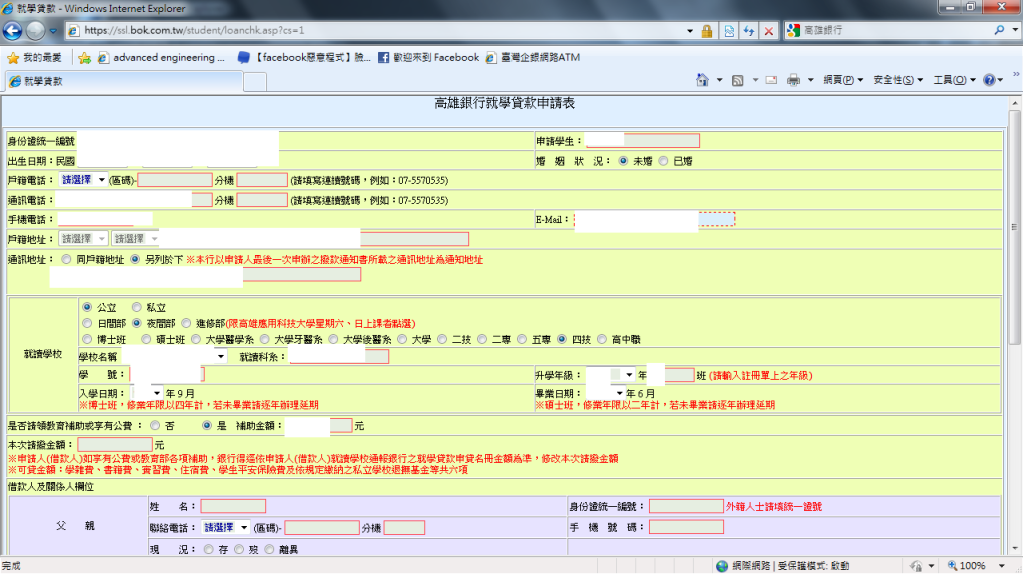1023x574 pixels.
Task: Select 日間部 radio button
Action: click(x=87, y=324)
